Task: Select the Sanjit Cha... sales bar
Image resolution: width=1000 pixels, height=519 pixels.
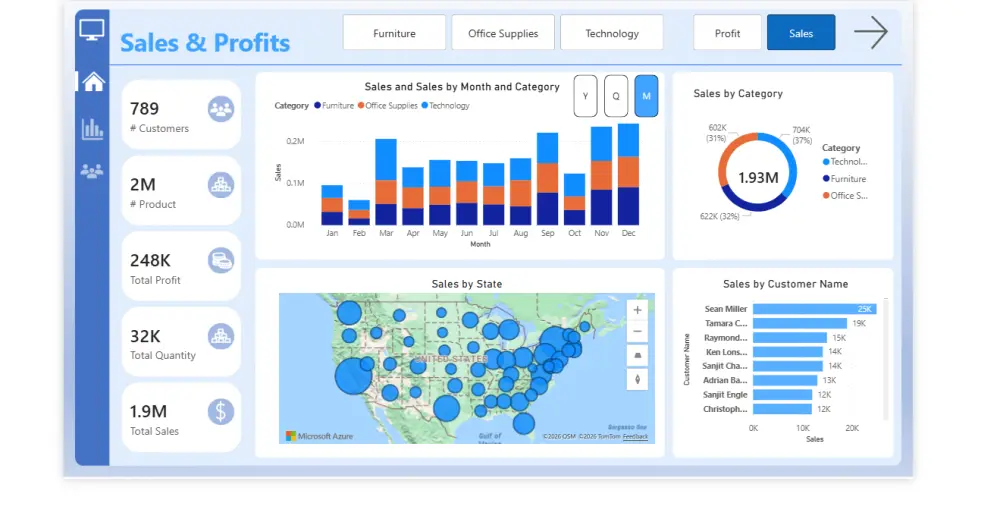Action: pos(788,366)
